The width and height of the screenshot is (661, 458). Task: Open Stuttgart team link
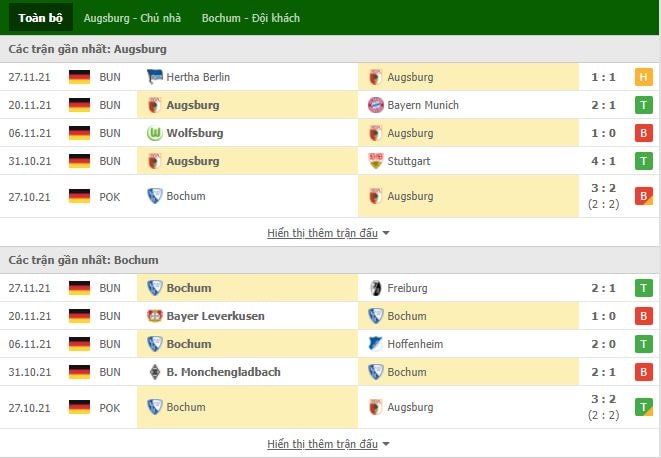coord(409,161)
